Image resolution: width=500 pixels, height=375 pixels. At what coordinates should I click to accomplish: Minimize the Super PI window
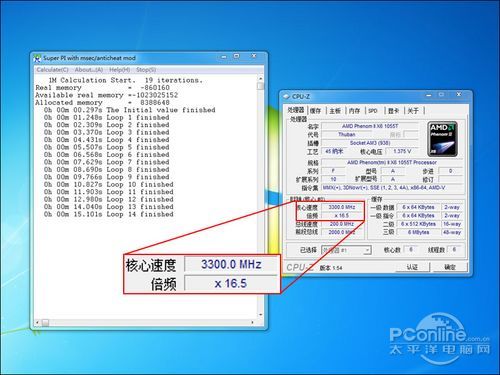pos(224,57)
